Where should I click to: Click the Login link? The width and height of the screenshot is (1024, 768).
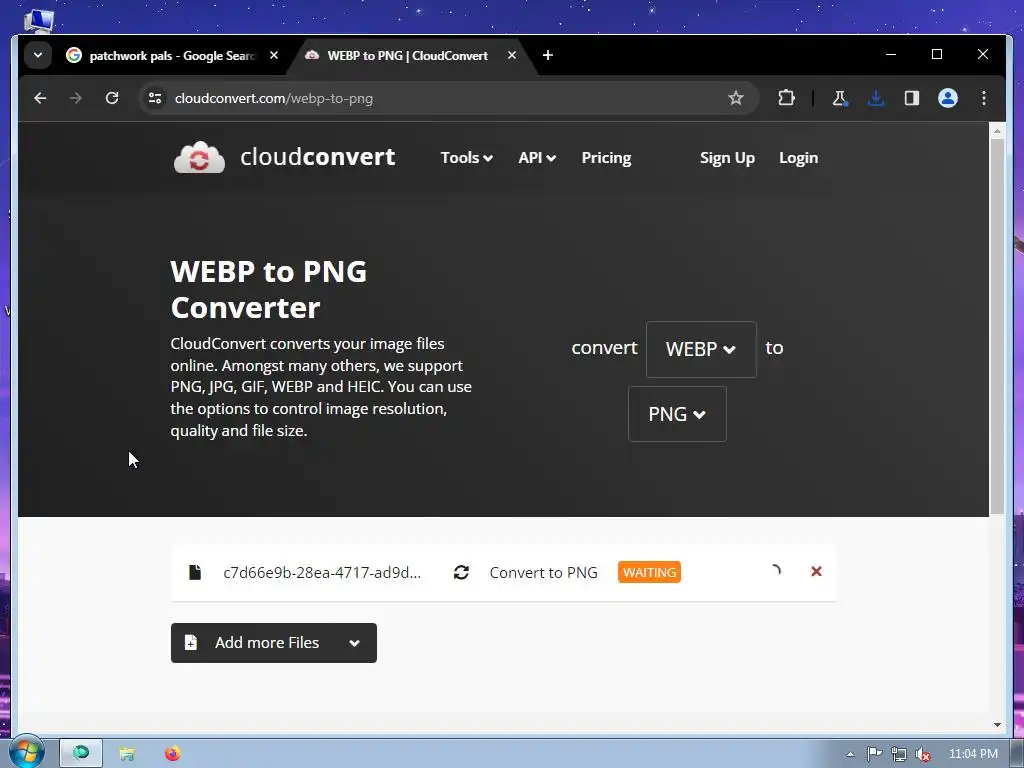[x=798, y=158]
